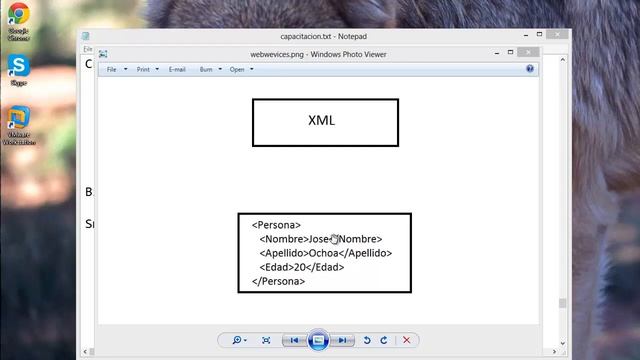The image size is (640, 360).
Task: Click E-mail in the Photo Viewer toolbar
Action: pos(177,69)
